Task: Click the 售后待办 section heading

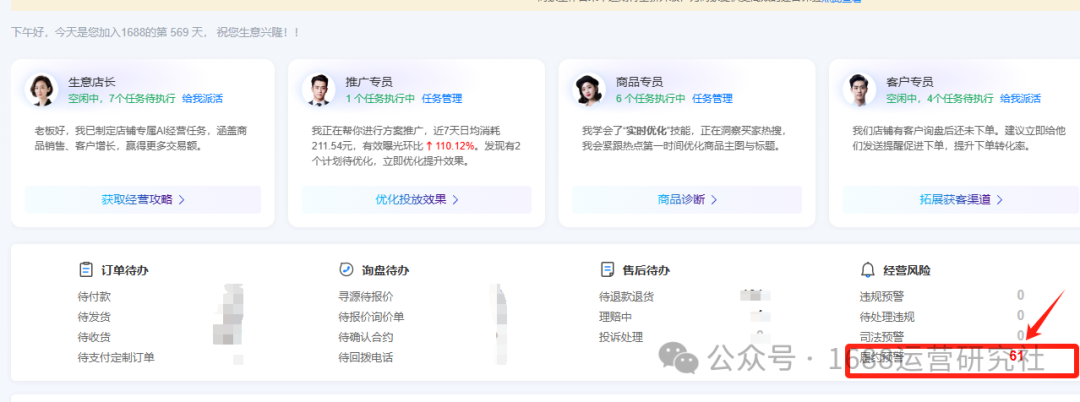Action: pos(646,271)
